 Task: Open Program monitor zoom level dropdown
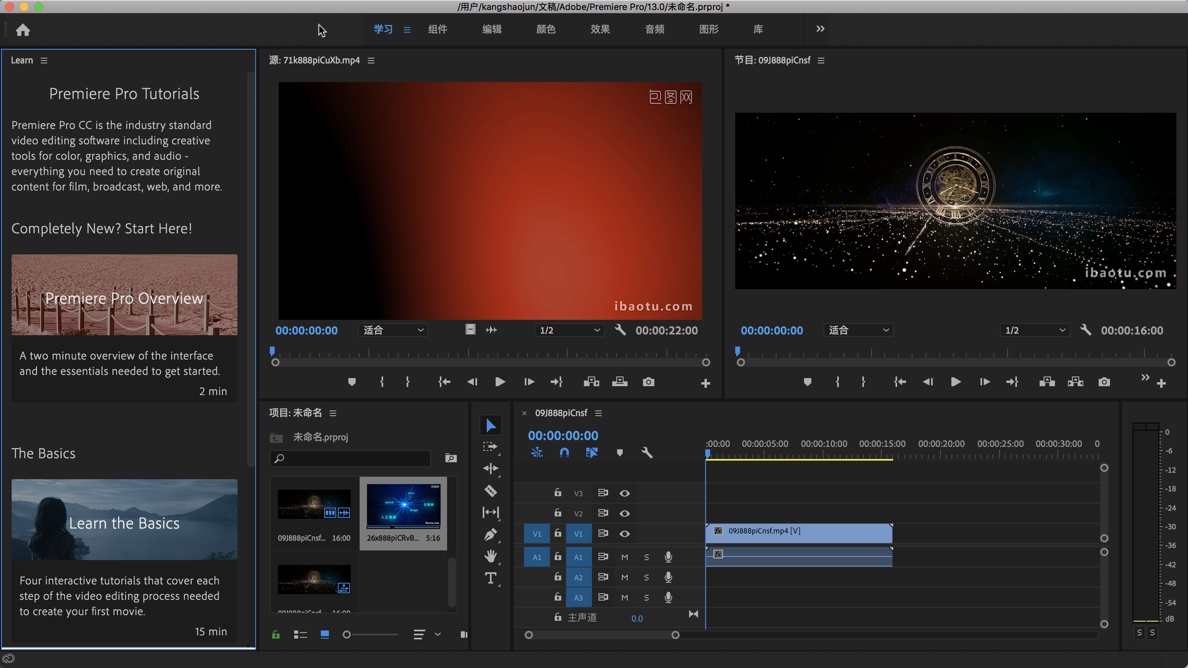(x=858, y=330)
